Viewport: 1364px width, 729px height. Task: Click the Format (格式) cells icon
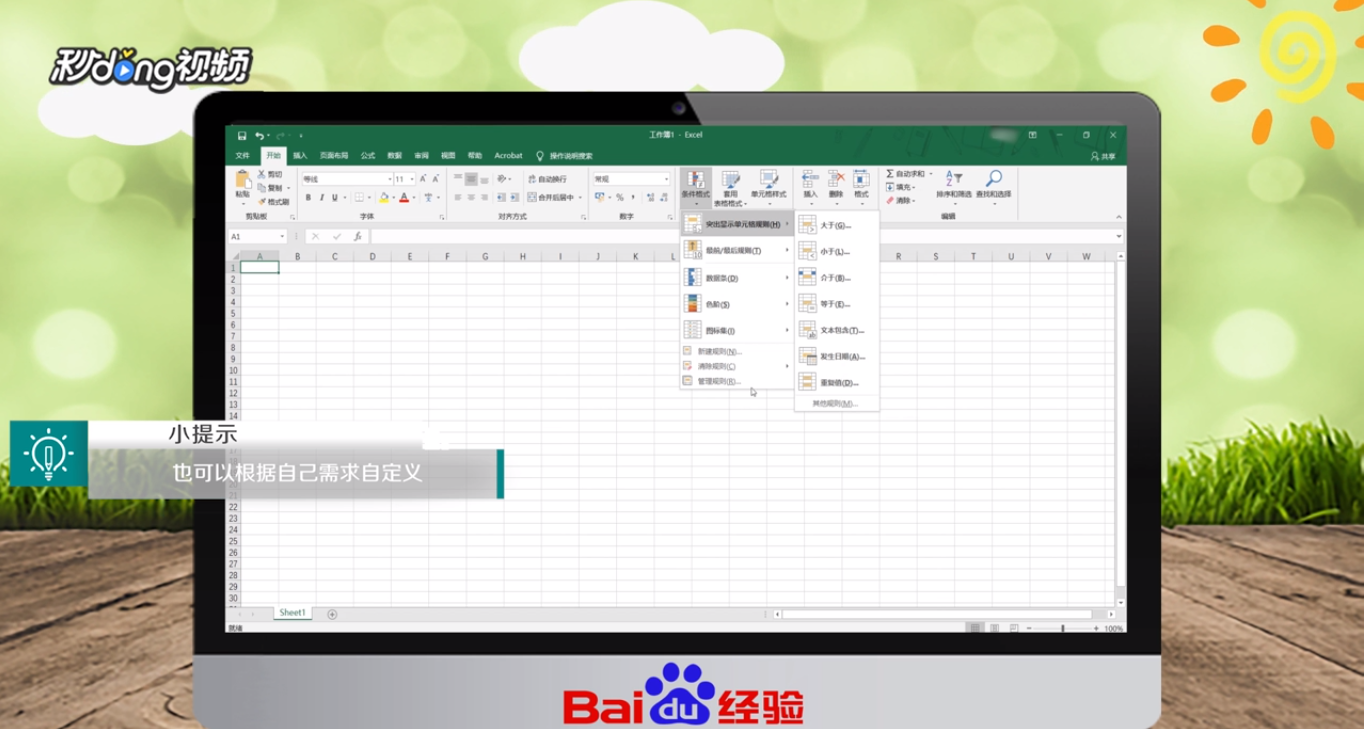[x=861, y=180]
